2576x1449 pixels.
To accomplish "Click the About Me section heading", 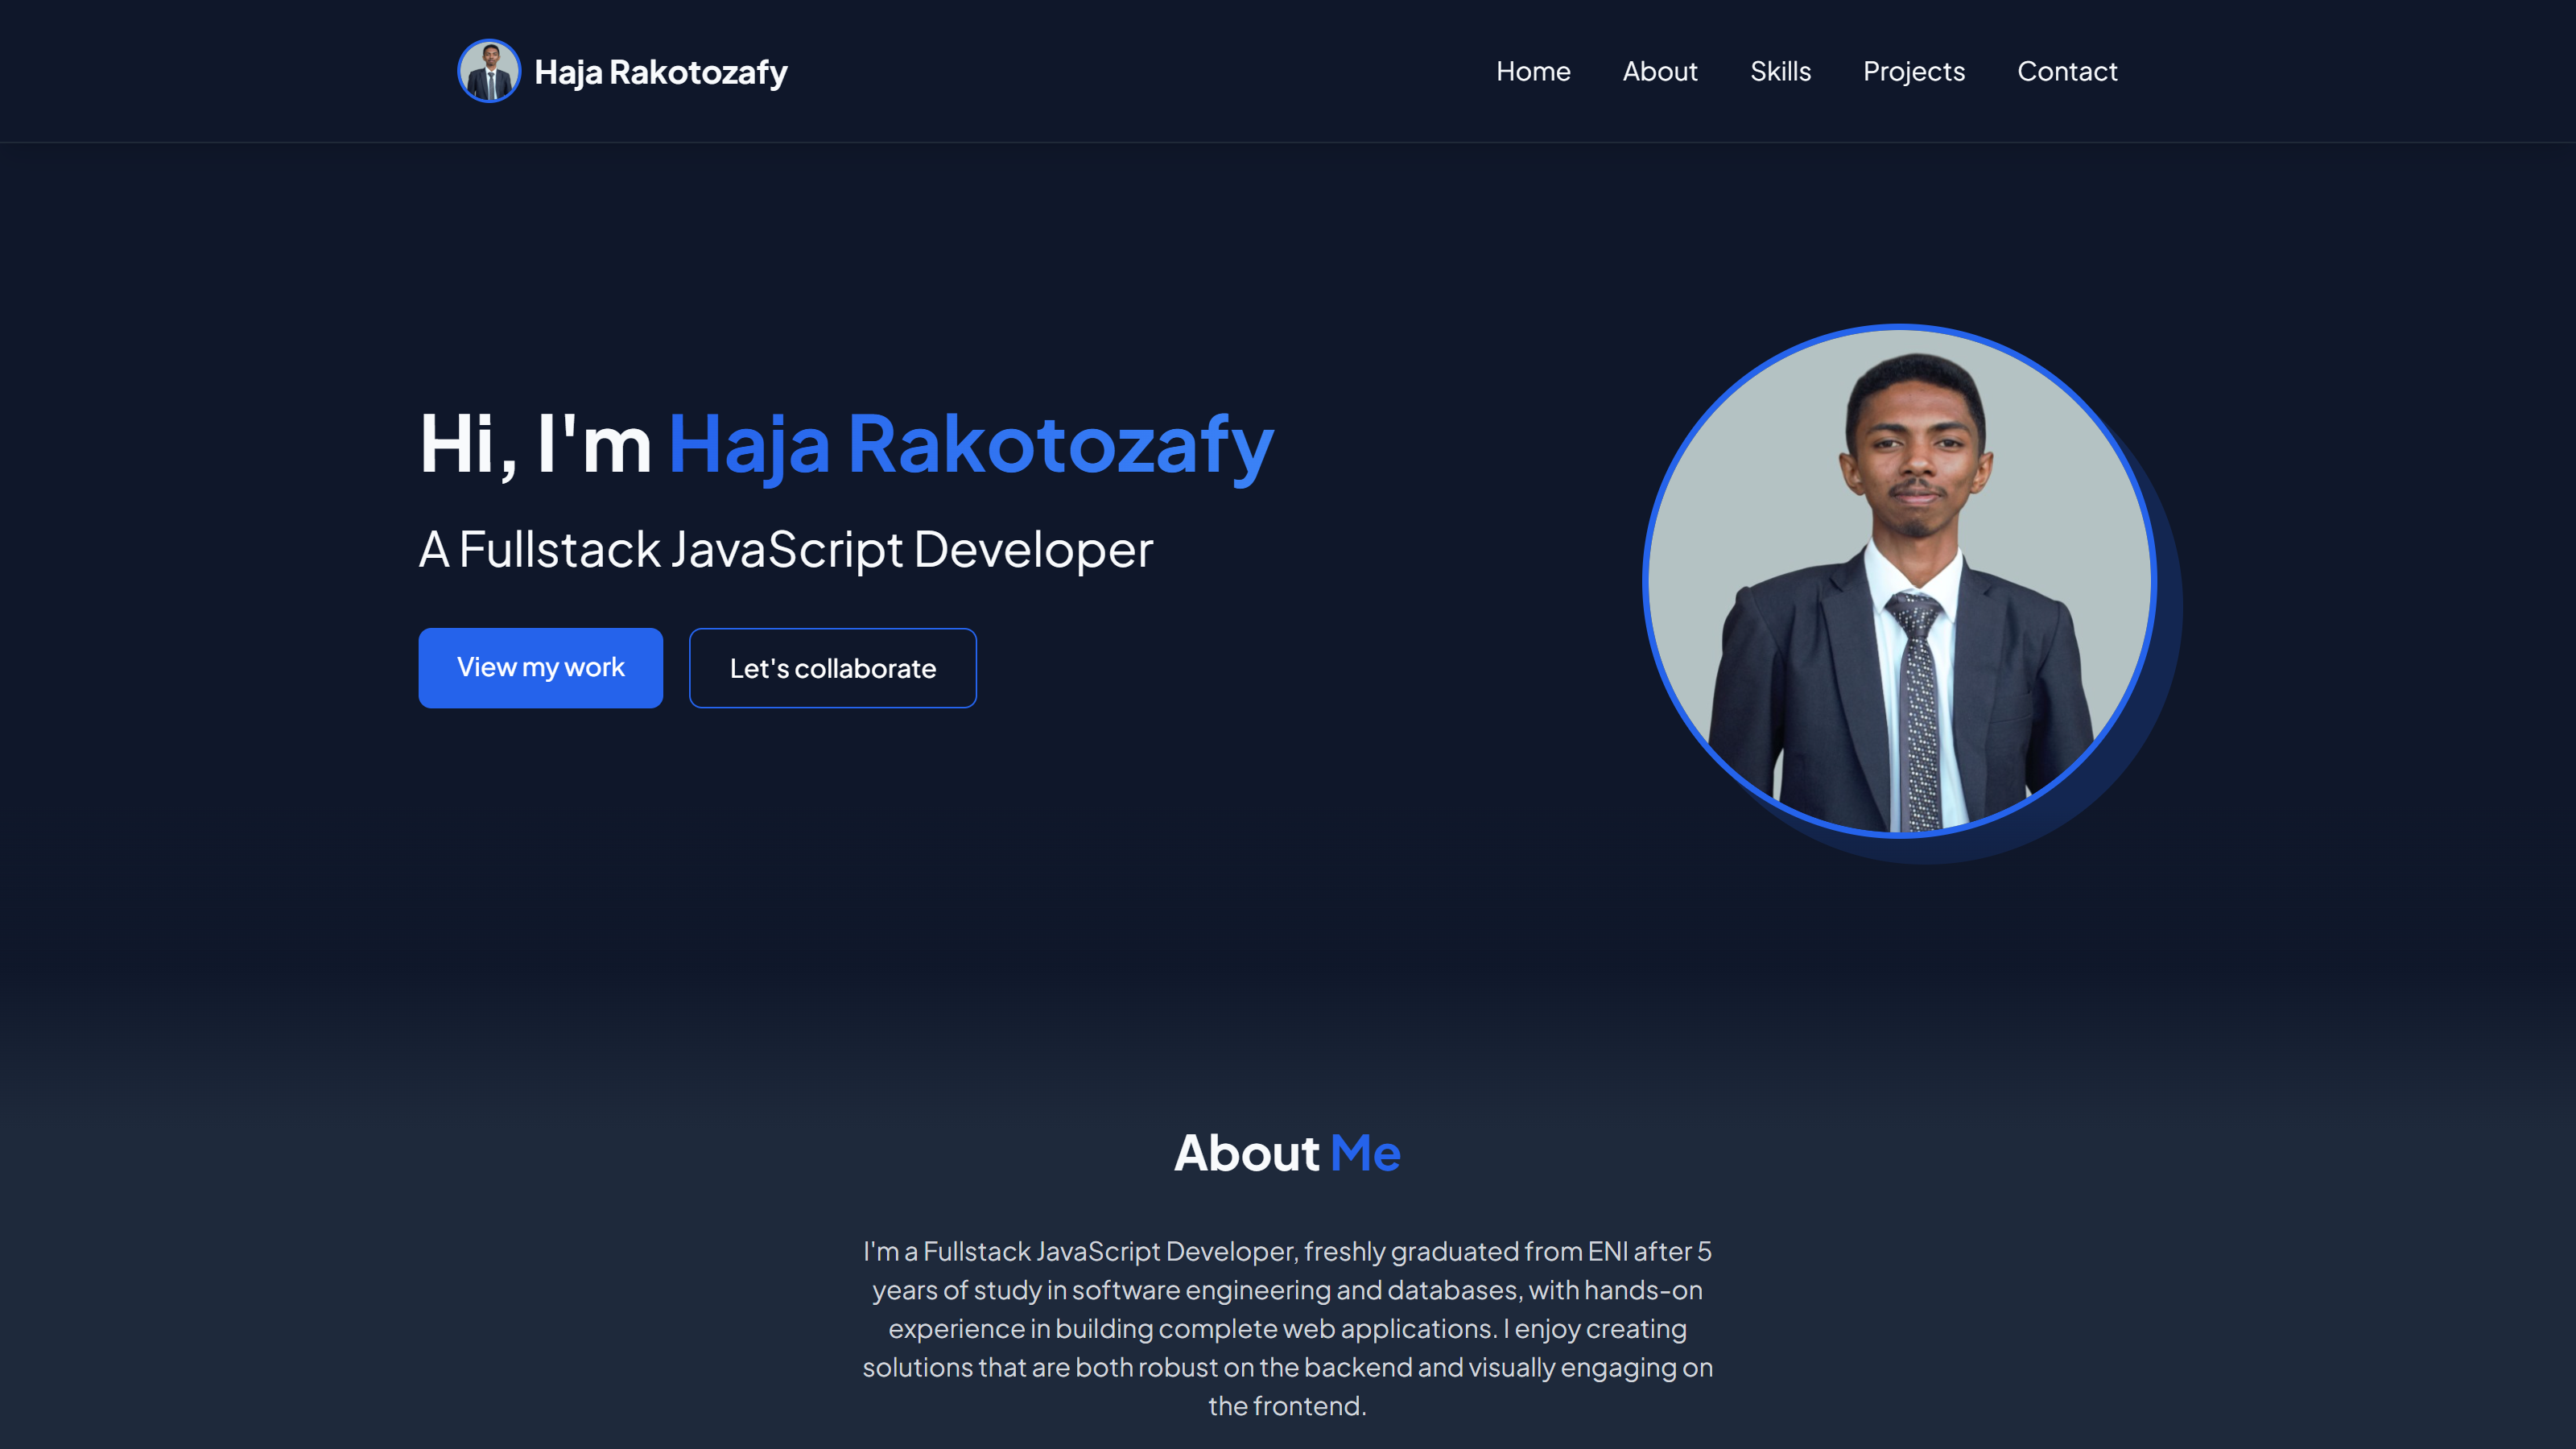I will tap(1288, 1153).
